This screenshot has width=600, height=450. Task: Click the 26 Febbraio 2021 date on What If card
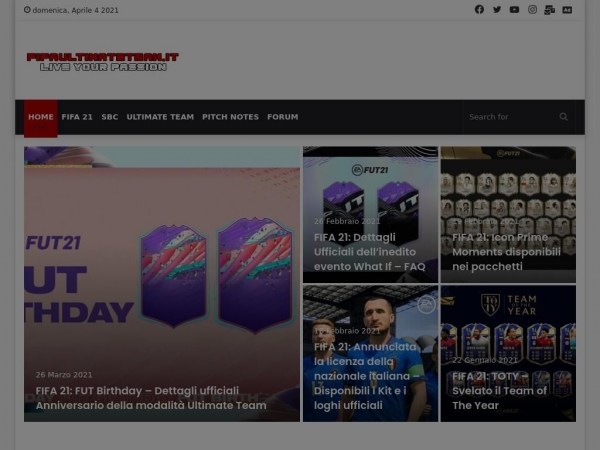[347, 221]
